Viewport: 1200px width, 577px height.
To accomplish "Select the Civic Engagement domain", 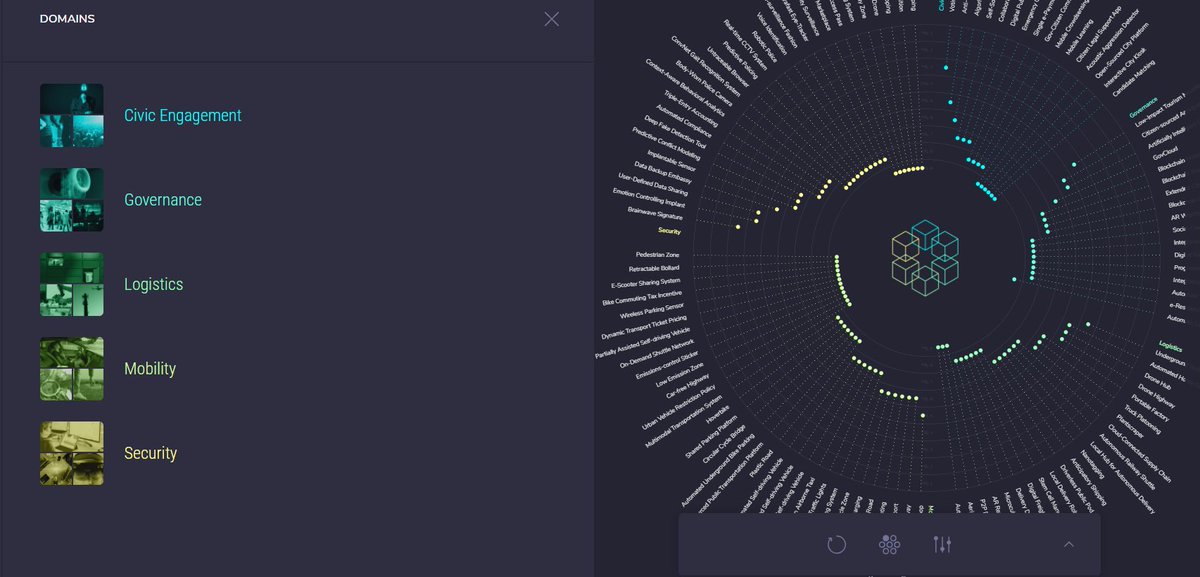I will [181, 115].
